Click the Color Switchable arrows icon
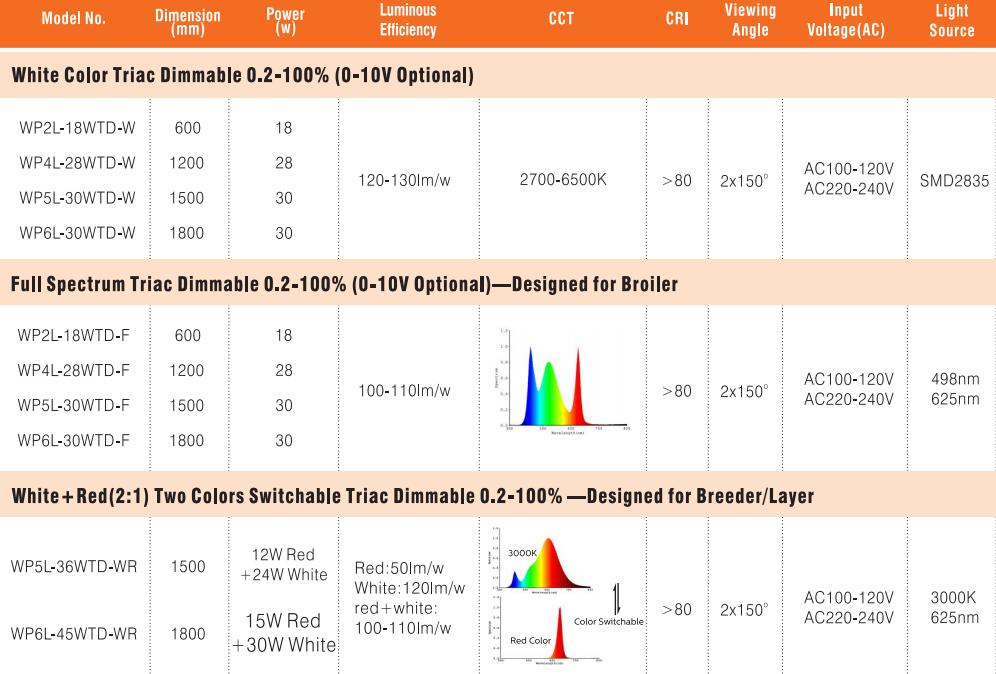996x674 pixels. click(616, 598)
